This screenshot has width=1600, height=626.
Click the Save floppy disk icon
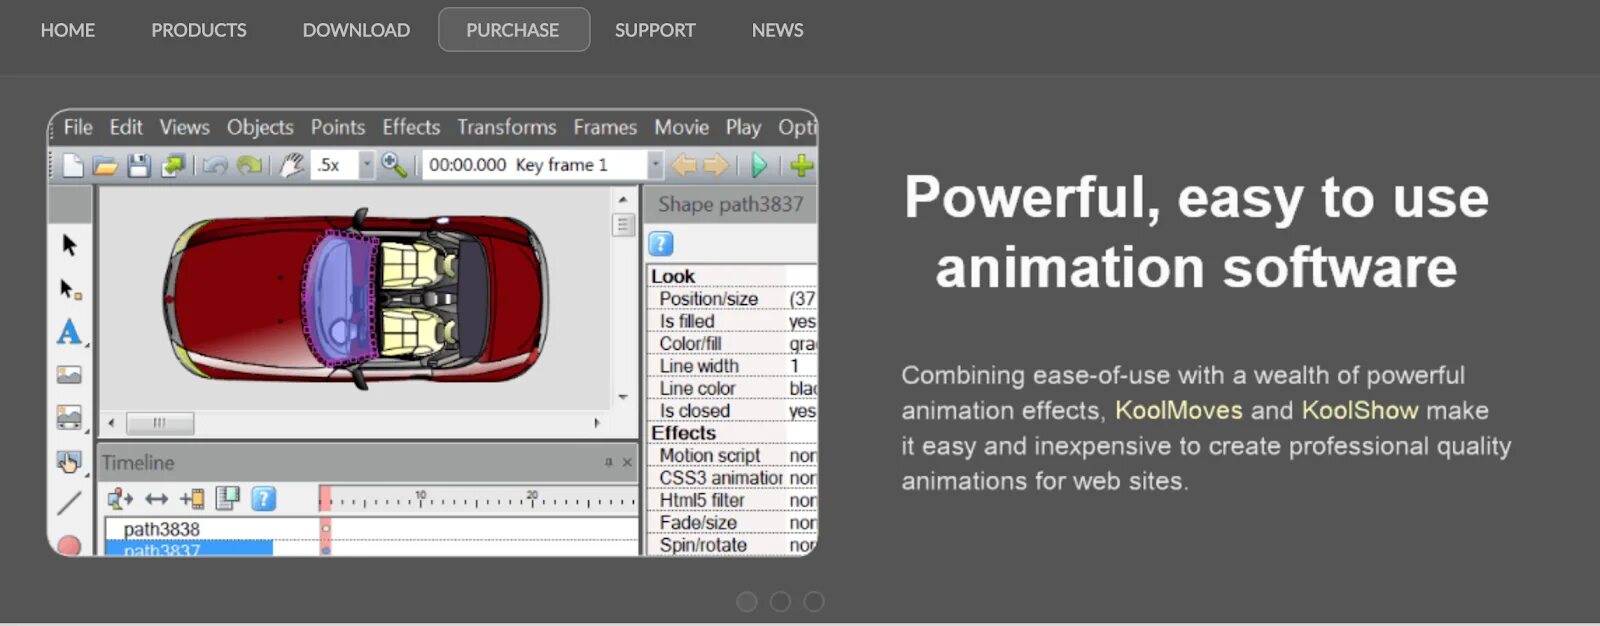pyautogui.click(x=138, y=165)
